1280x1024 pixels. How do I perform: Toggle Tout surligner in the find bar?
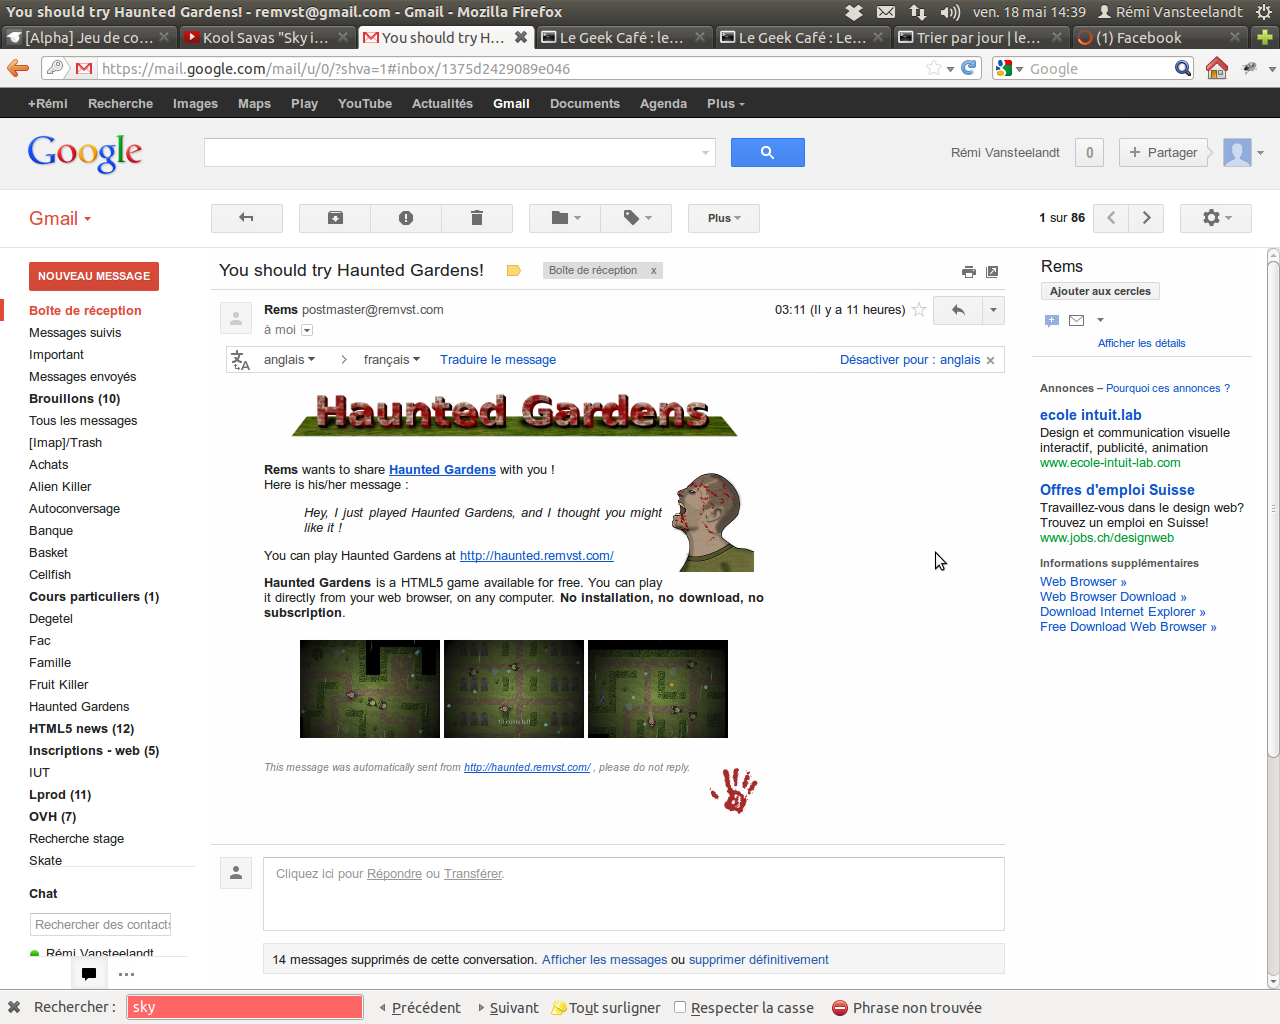click(x=606, y=1008)
